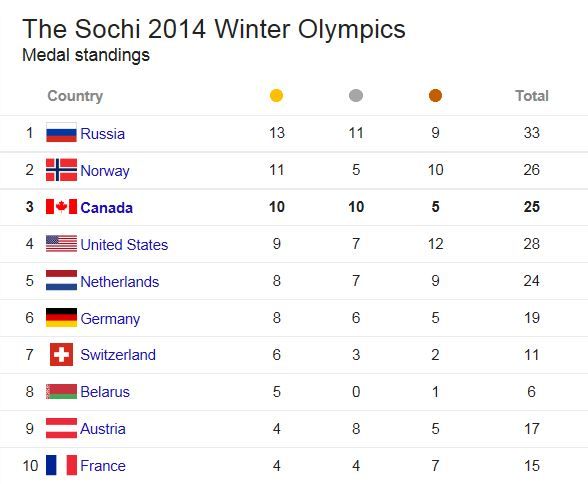Image resolution: width=588 pixels, height=484 pixels.
Task: Click the Belarus flag icon
Action: point(62,391)
